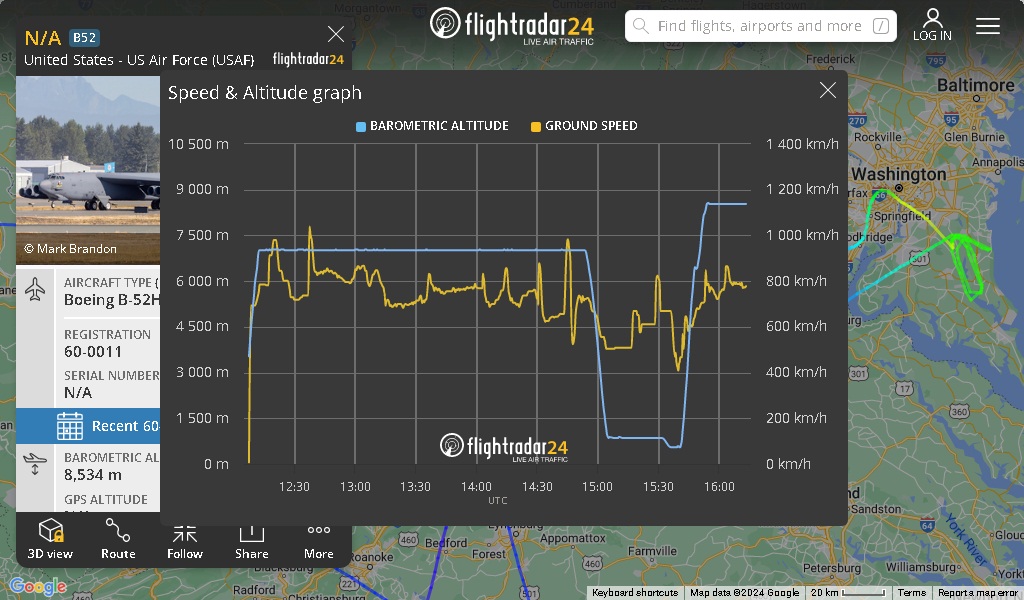Screen dimensions: 1024x600
Task: Click the 12:30 UTC axis label
Action: coord(294,486)
